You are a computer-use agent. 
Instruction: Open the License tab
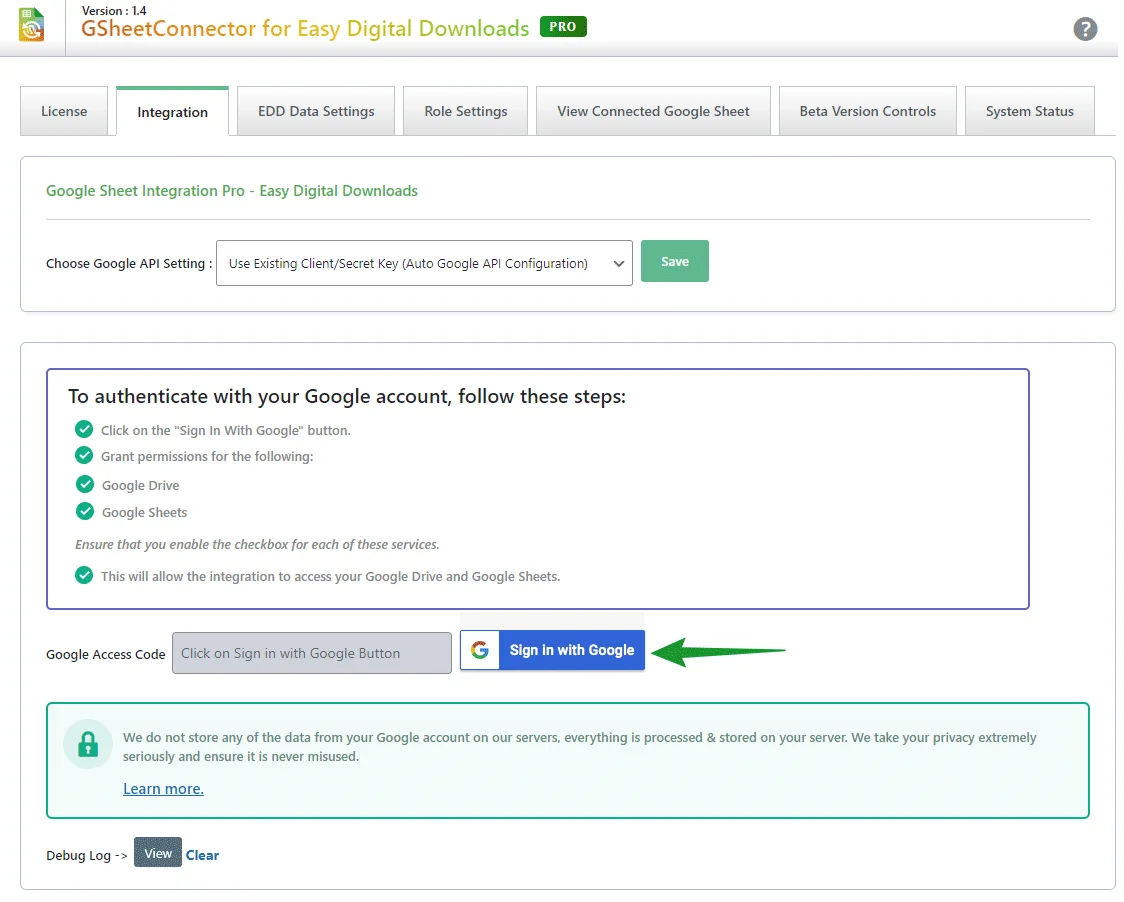[64, 111]
